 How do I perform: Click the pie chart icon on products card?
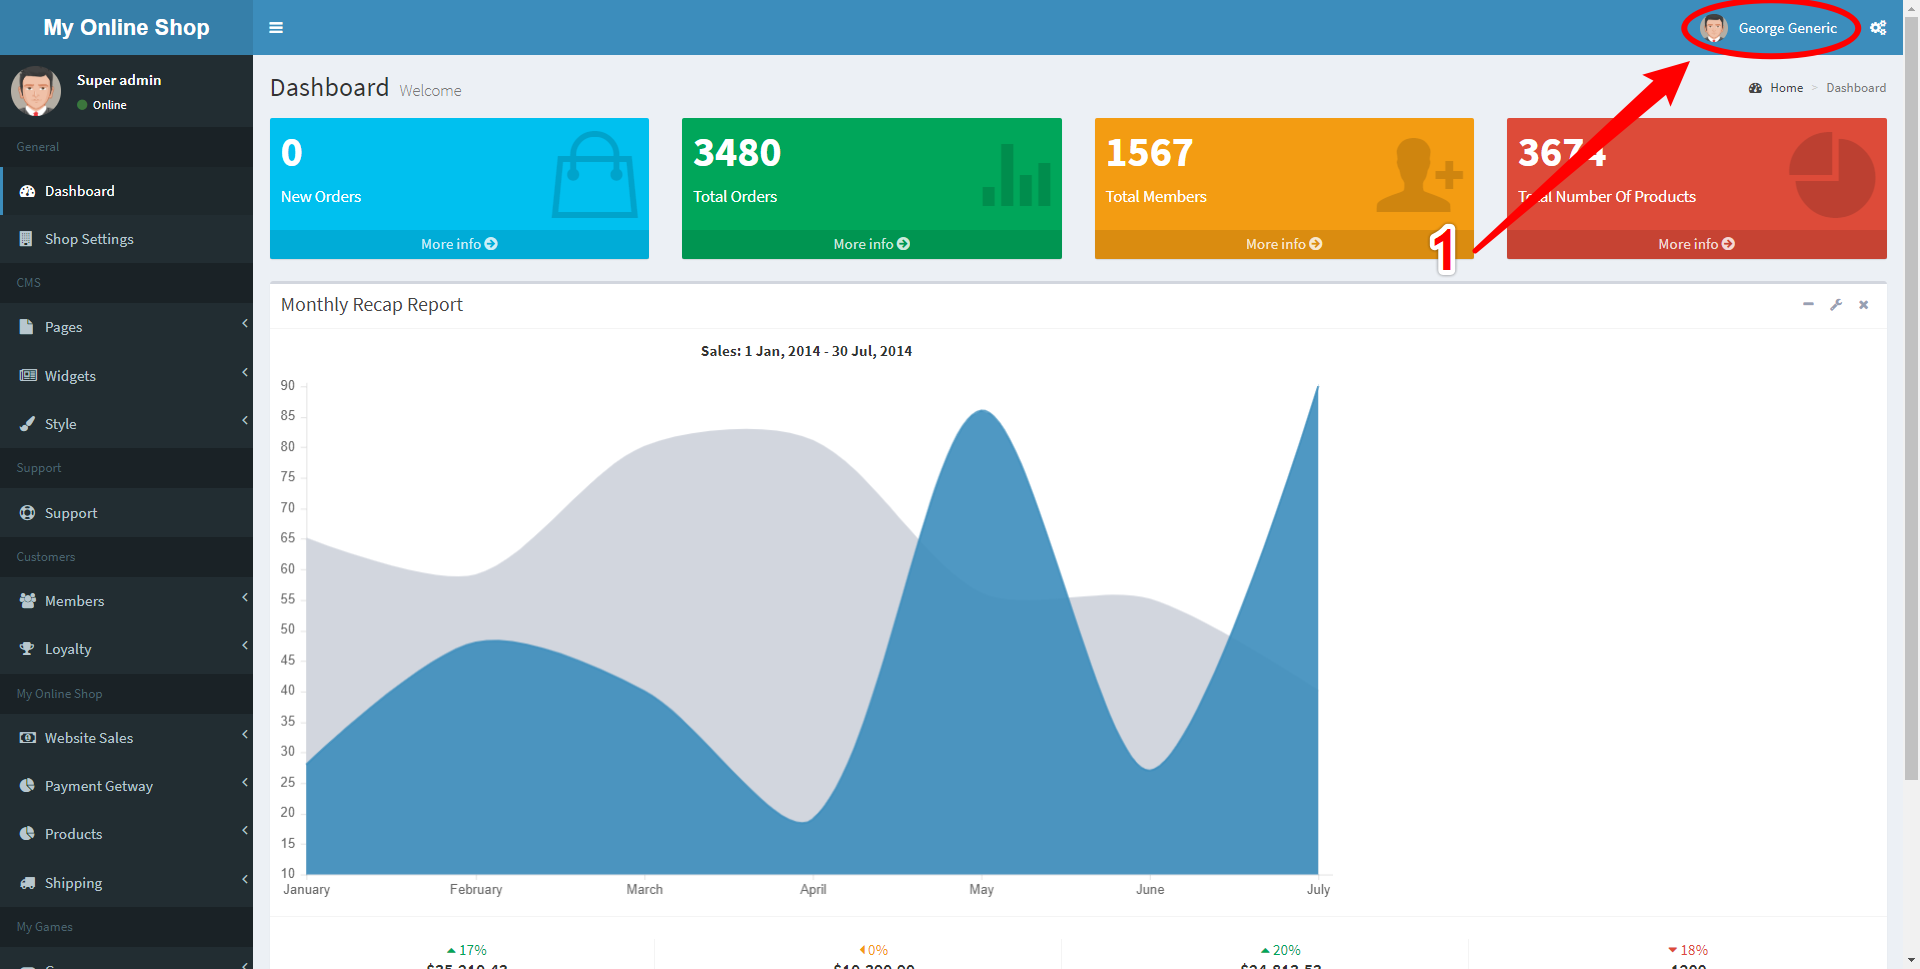pos(1831,176)
